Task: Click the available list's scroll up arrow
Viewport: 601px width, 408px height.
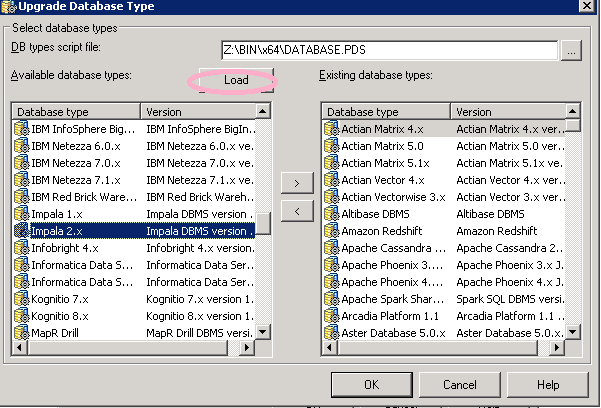Action: click(263, 112)
